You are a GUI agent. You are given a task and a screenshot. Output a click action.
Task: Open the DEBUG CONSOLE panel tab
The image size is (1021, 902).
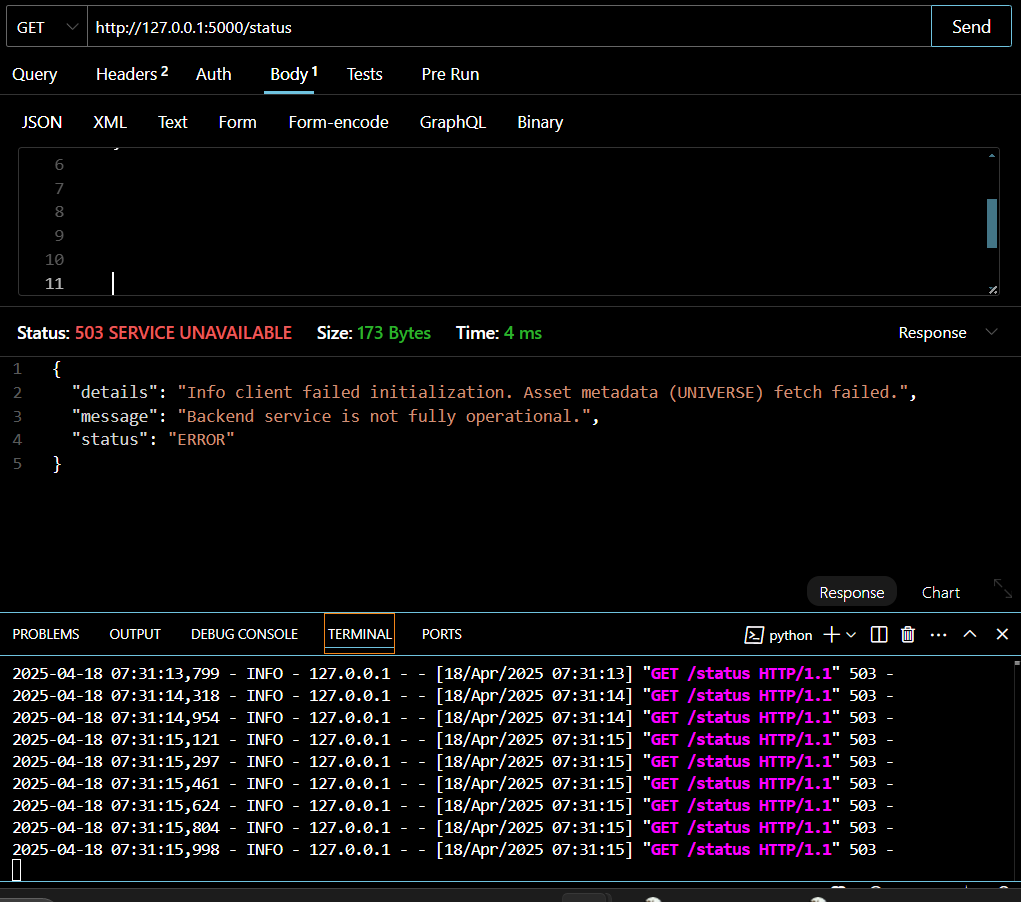tap(244, 634)
